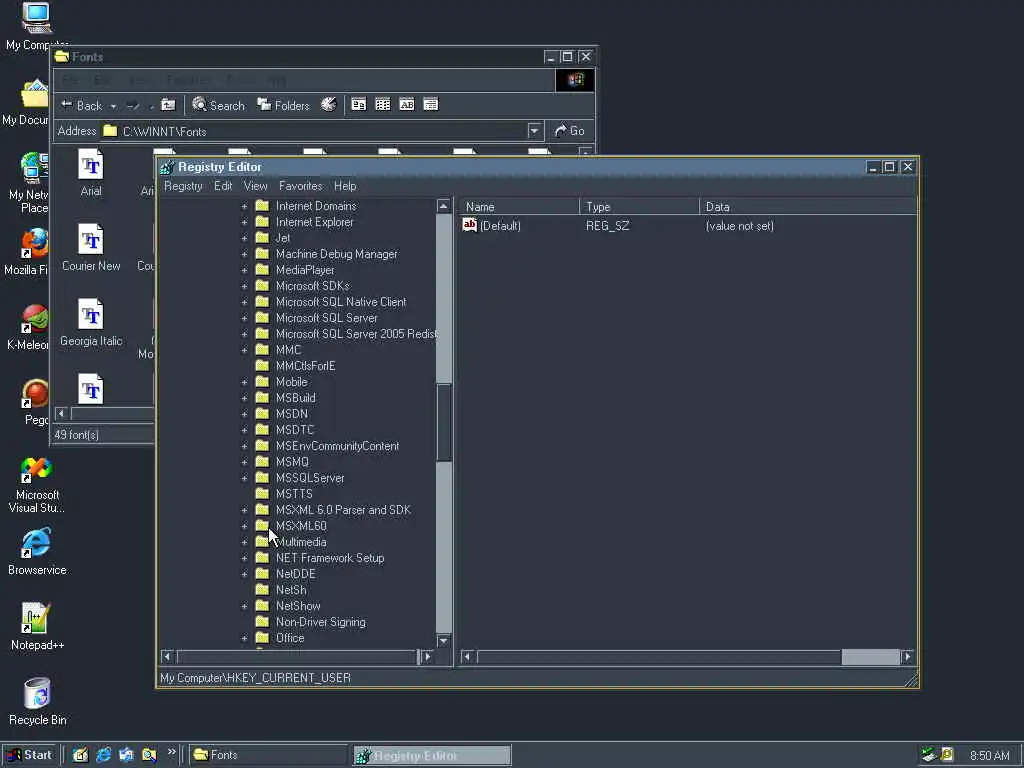Click the registry tree scroll down arrow
This screenshot has width=1024, height=768.
pyautogui.click(x=443, y=641)
